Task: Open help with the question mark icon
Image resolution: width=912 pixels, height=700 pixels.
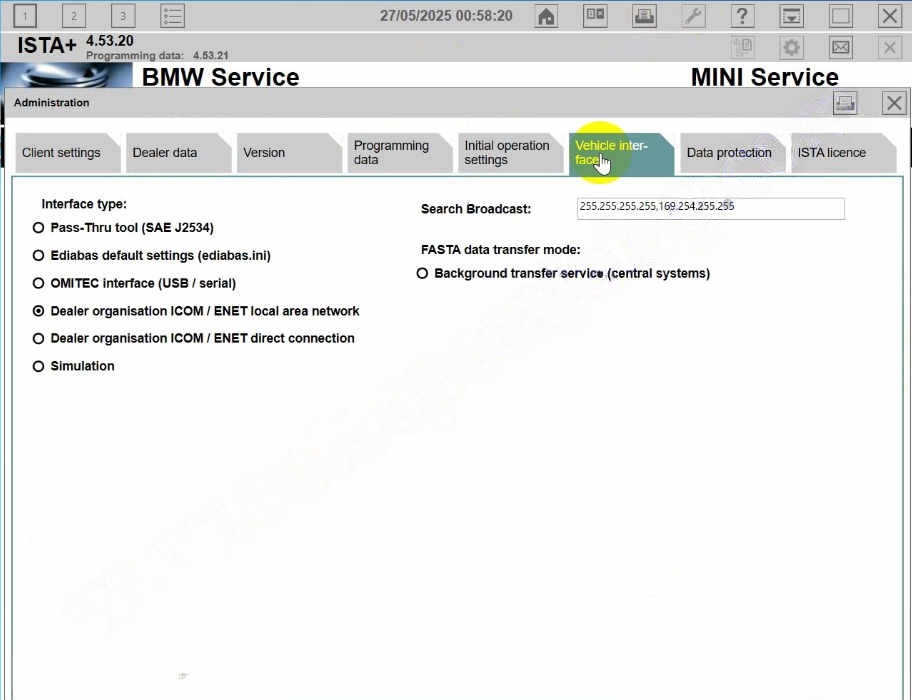Action: pos(742,16)
